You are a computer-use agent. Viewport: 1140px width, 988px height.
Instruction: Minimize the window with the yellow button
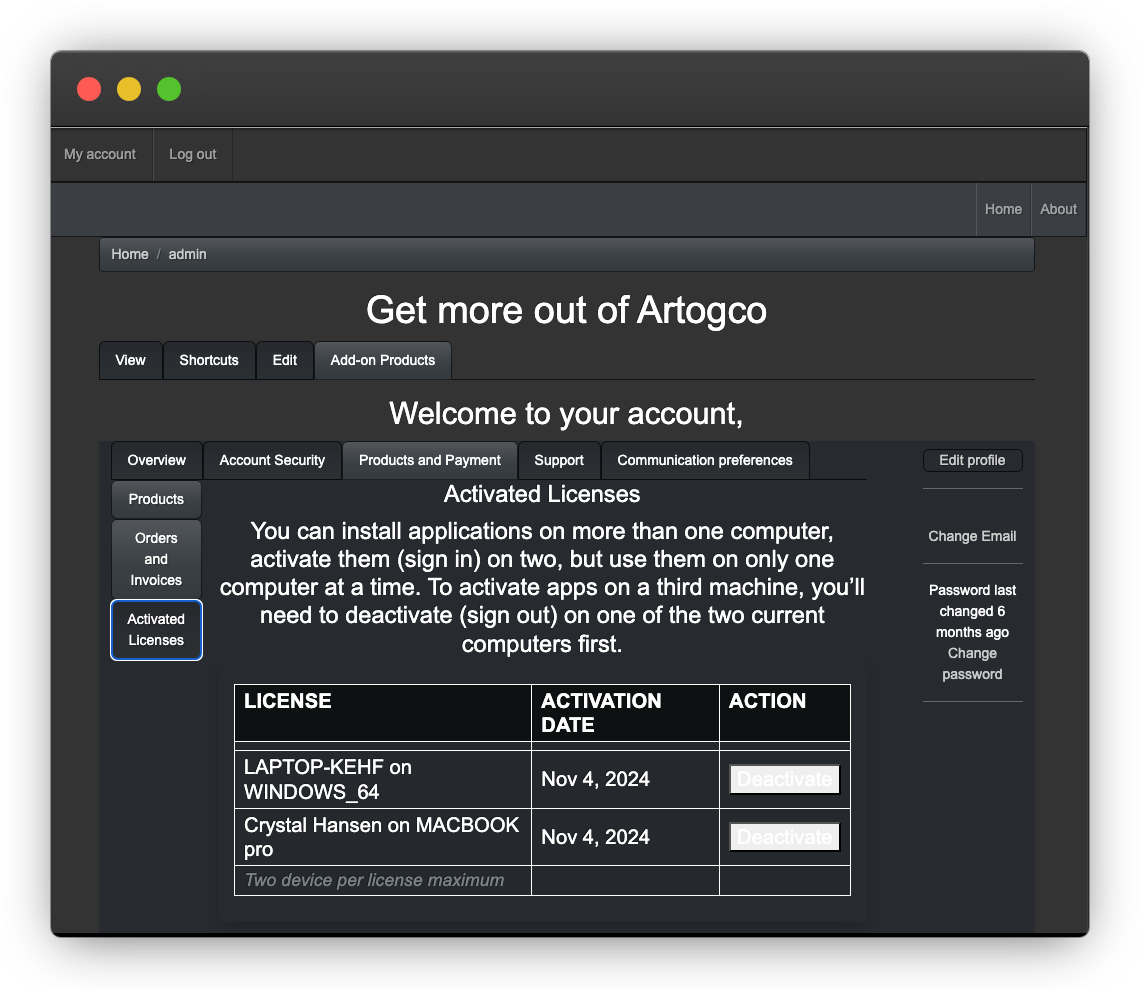tap(129, 89)
